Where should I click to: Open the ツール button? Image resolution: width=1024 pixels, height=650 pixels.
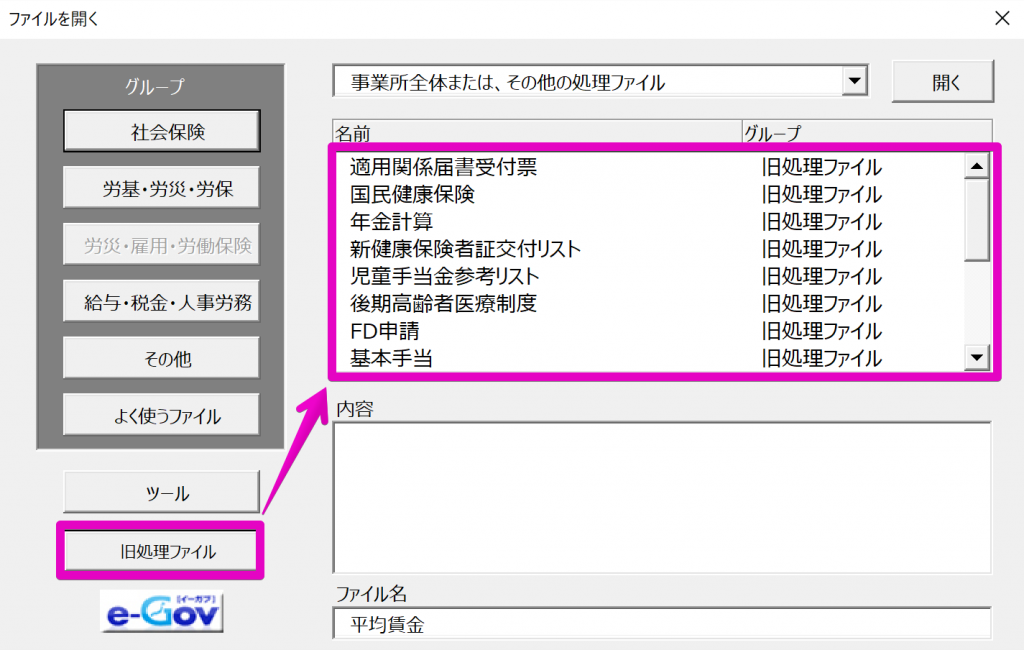click(x=161, y=493)
